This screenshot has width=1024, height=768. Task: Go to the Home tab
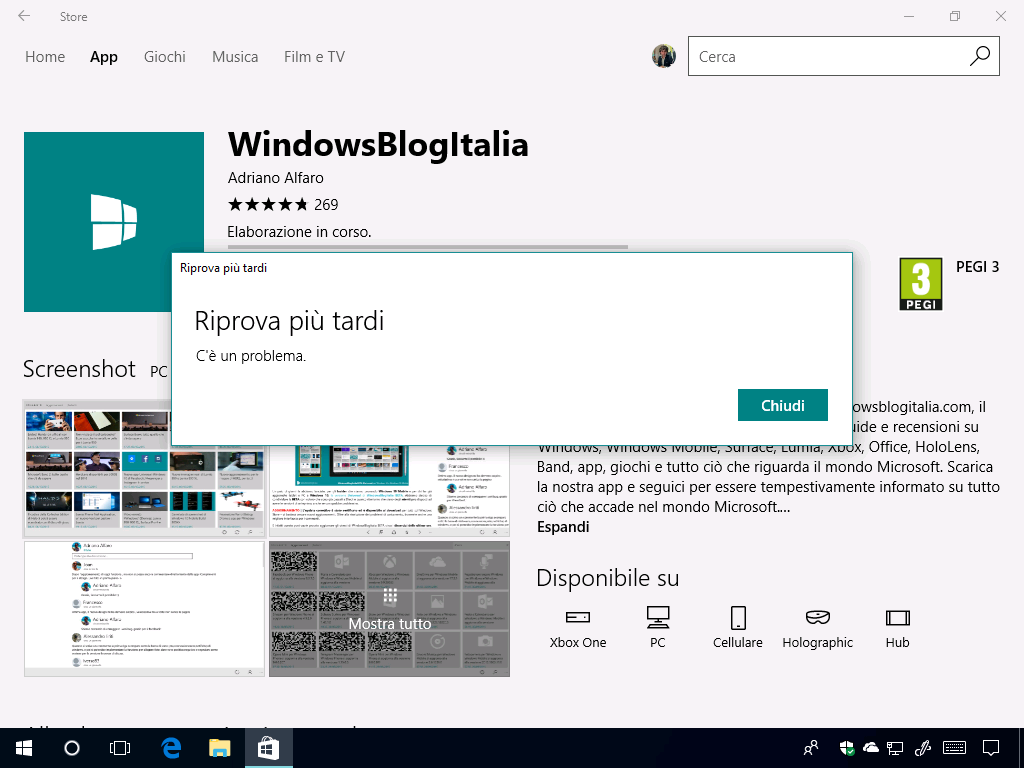click(x=45, y=57)
